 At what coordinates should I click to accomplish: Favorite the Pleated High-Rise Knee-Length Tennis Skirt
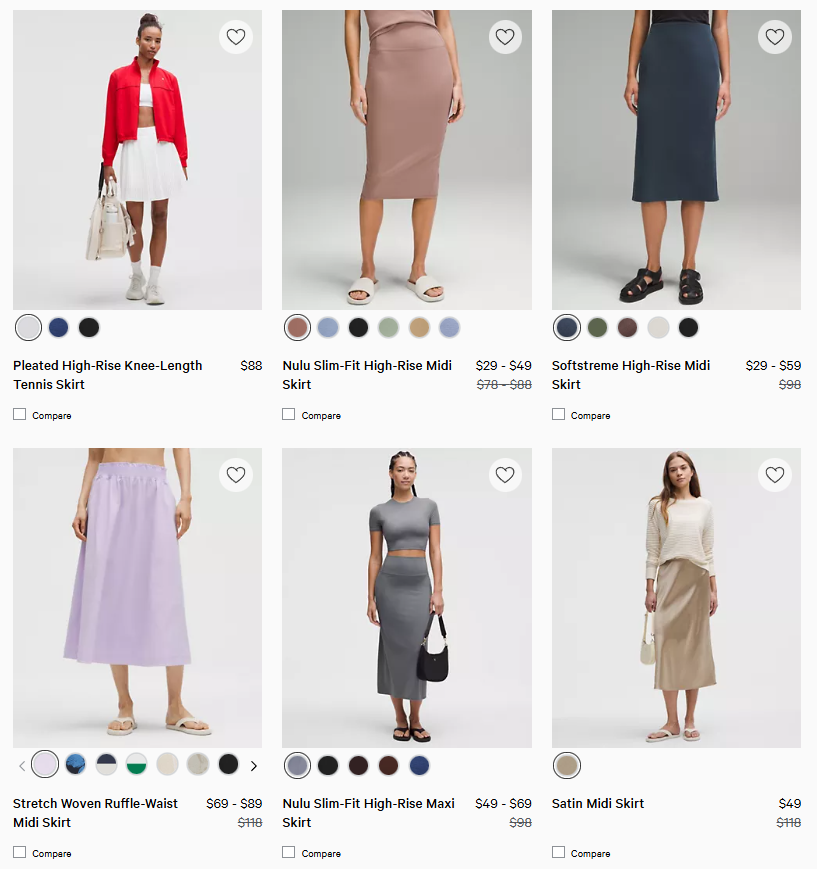point(236,37)
